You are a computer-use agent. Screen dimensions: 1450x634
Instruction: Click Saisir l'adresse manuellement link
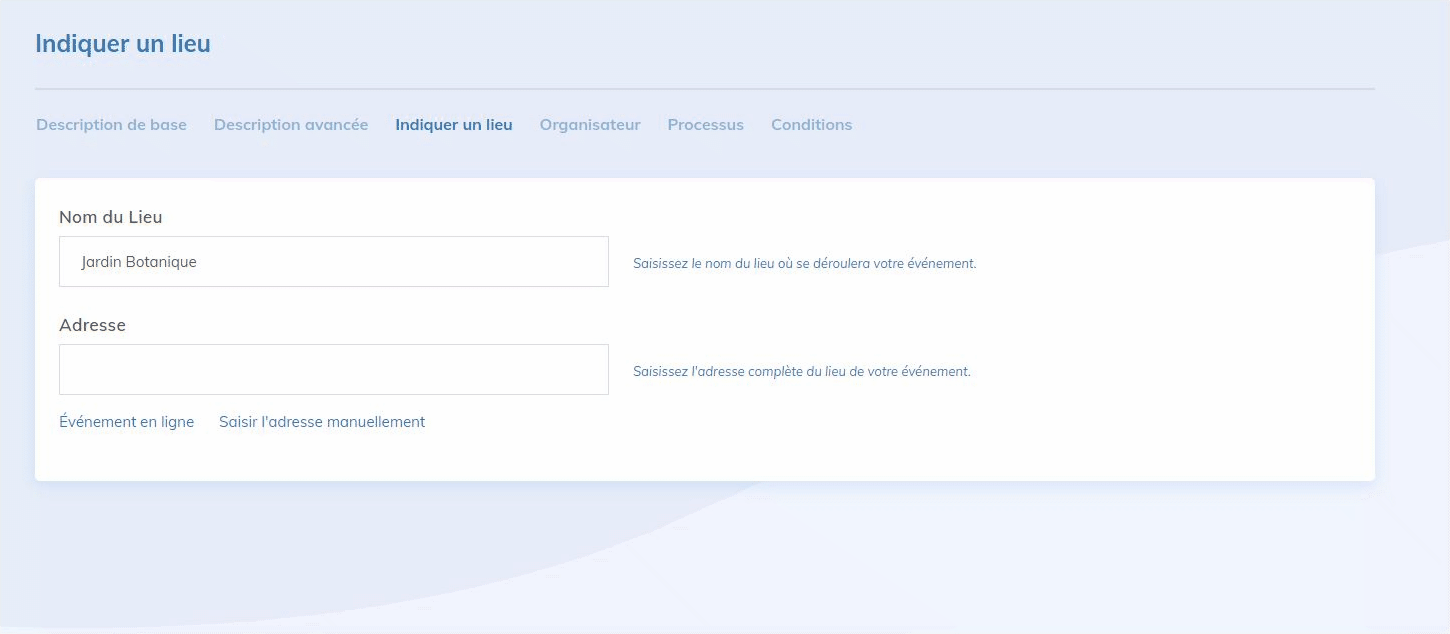[322, 422]
